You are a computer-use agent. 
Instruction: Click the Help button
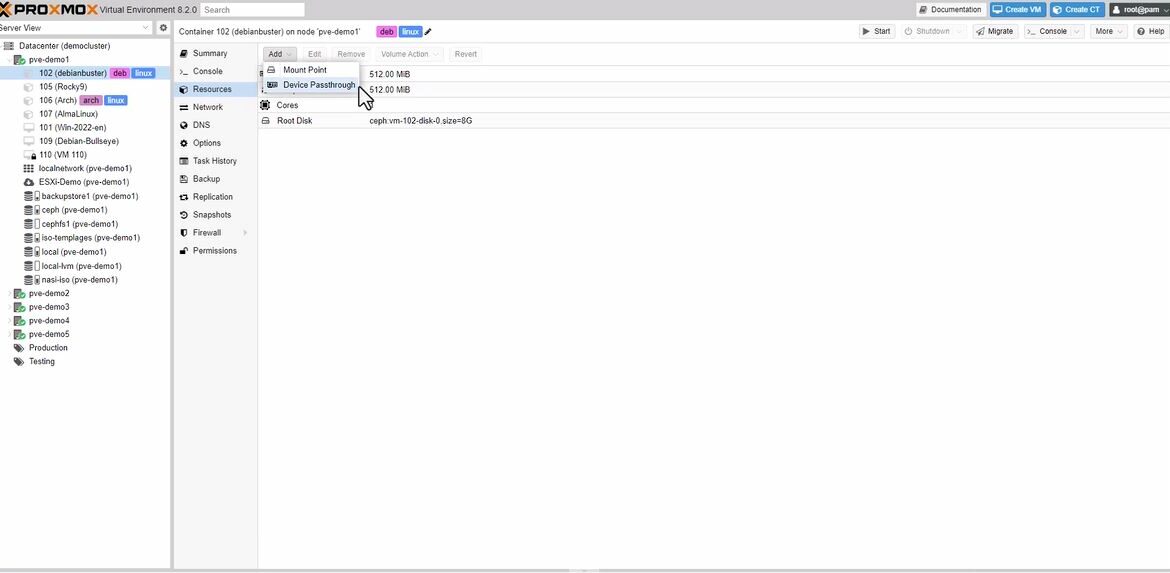point(1151,31)
